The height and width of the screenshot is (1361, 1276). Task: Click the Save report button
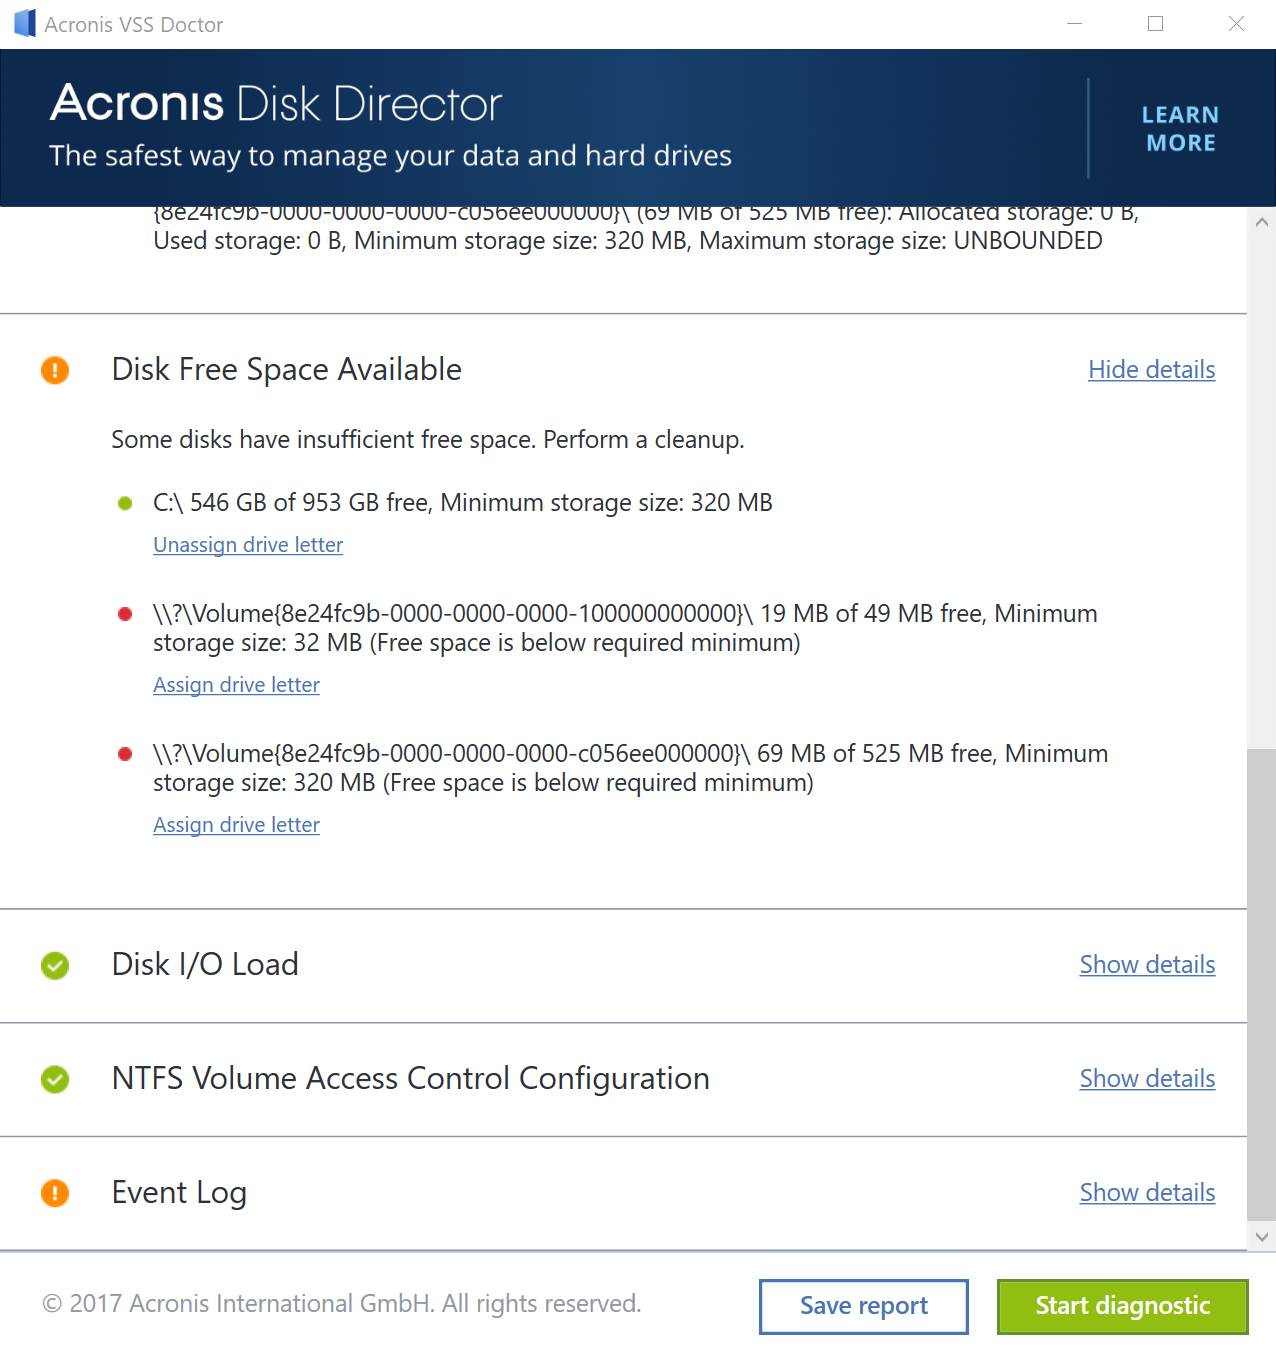click(863, 1306)
